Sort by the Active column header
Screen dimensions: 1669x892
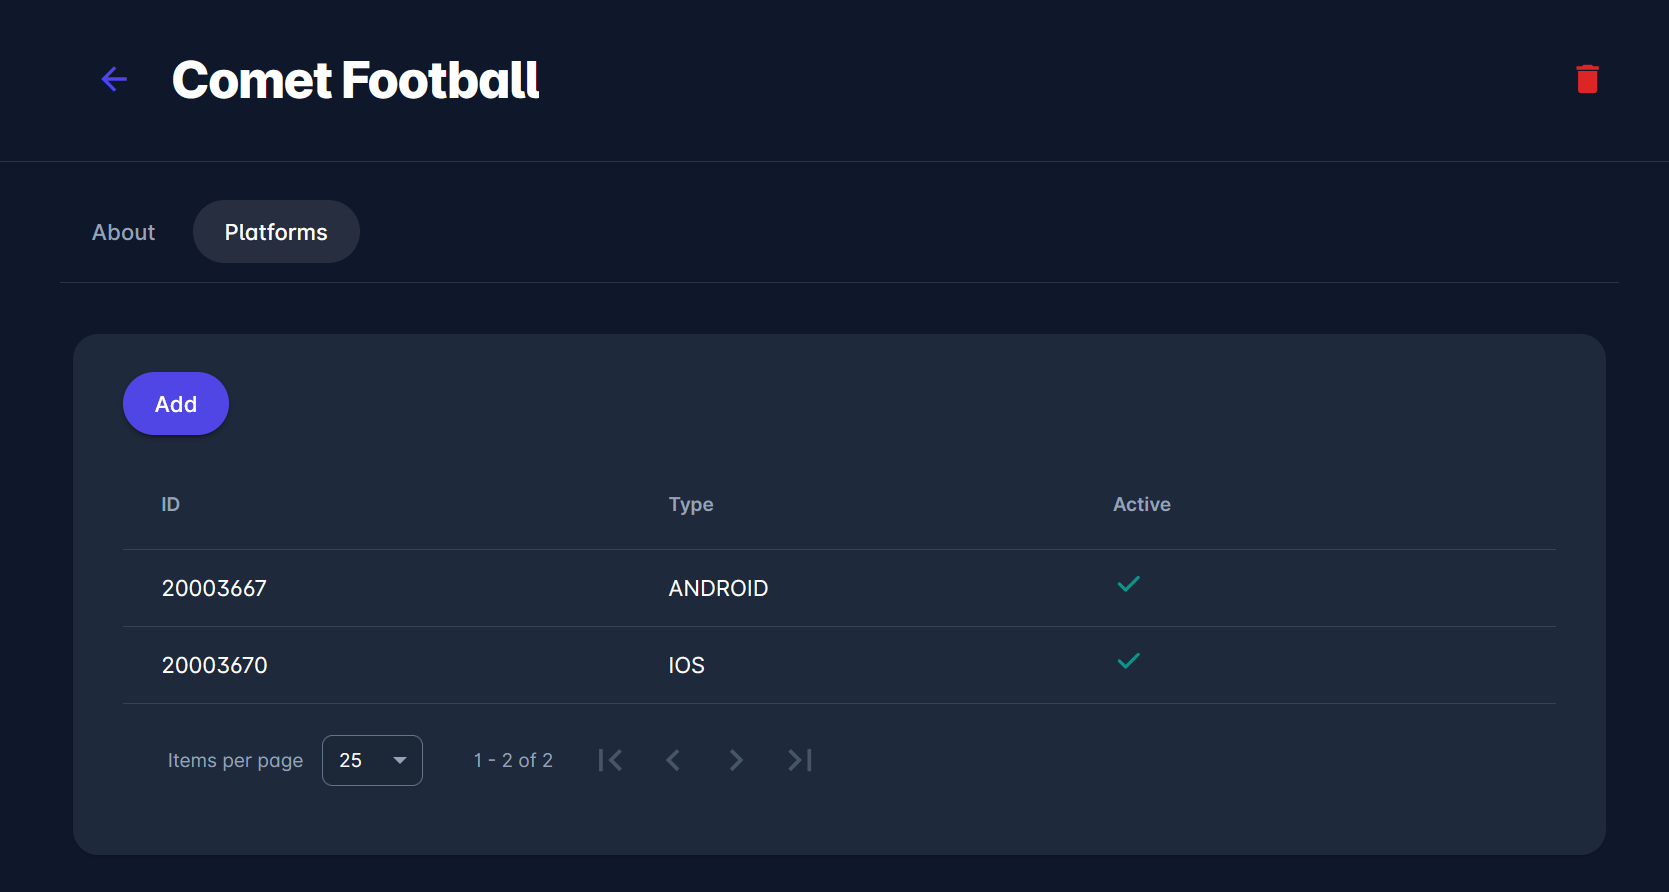[1141, 504]
